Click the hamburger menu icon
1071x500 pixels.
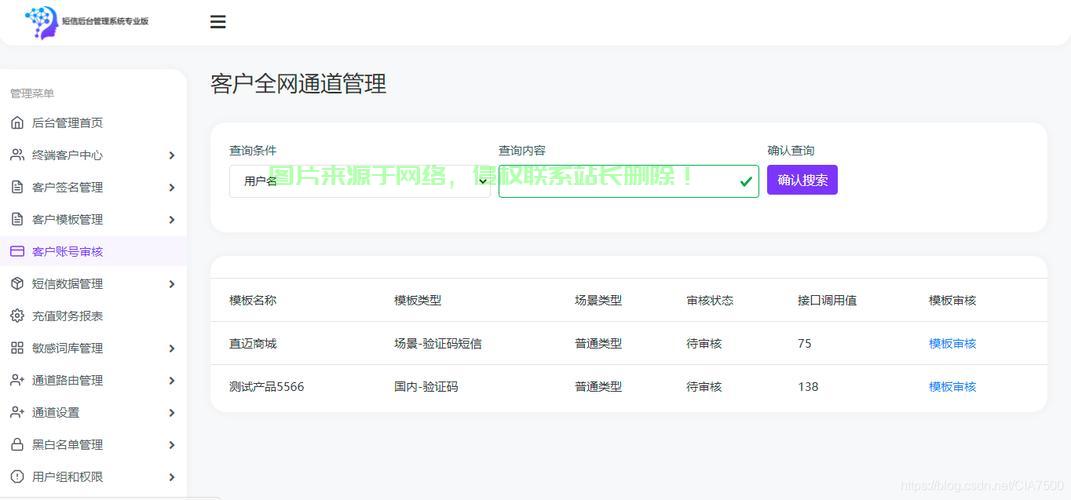pyautogui.click(x=218, y=22)
